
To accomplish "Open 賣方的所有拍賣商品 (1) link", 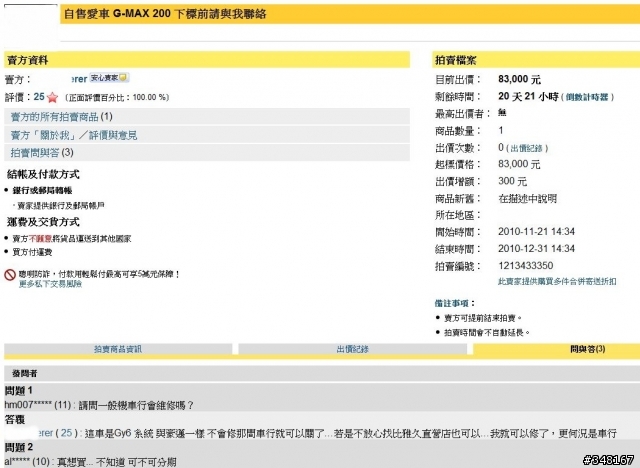I will (61, 117).
